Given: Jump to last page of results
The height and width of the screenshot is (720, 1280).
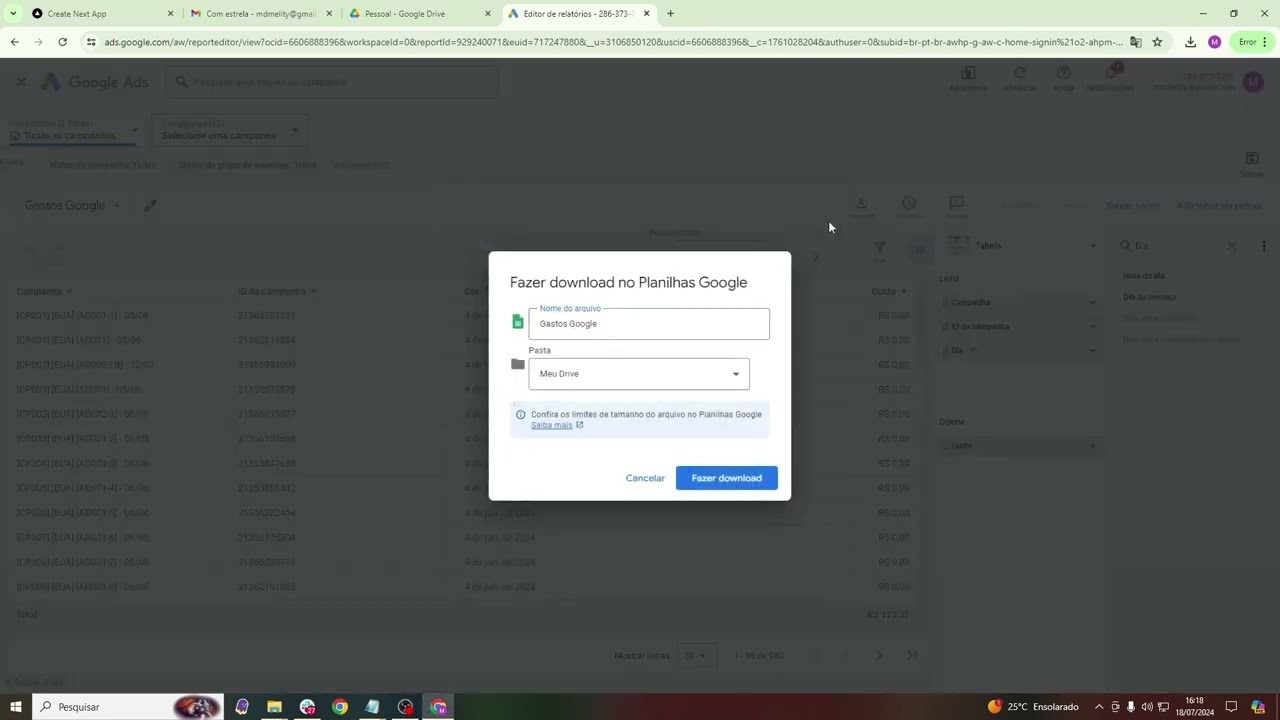Looking at the screenshot, I should [x=912, y=656].
